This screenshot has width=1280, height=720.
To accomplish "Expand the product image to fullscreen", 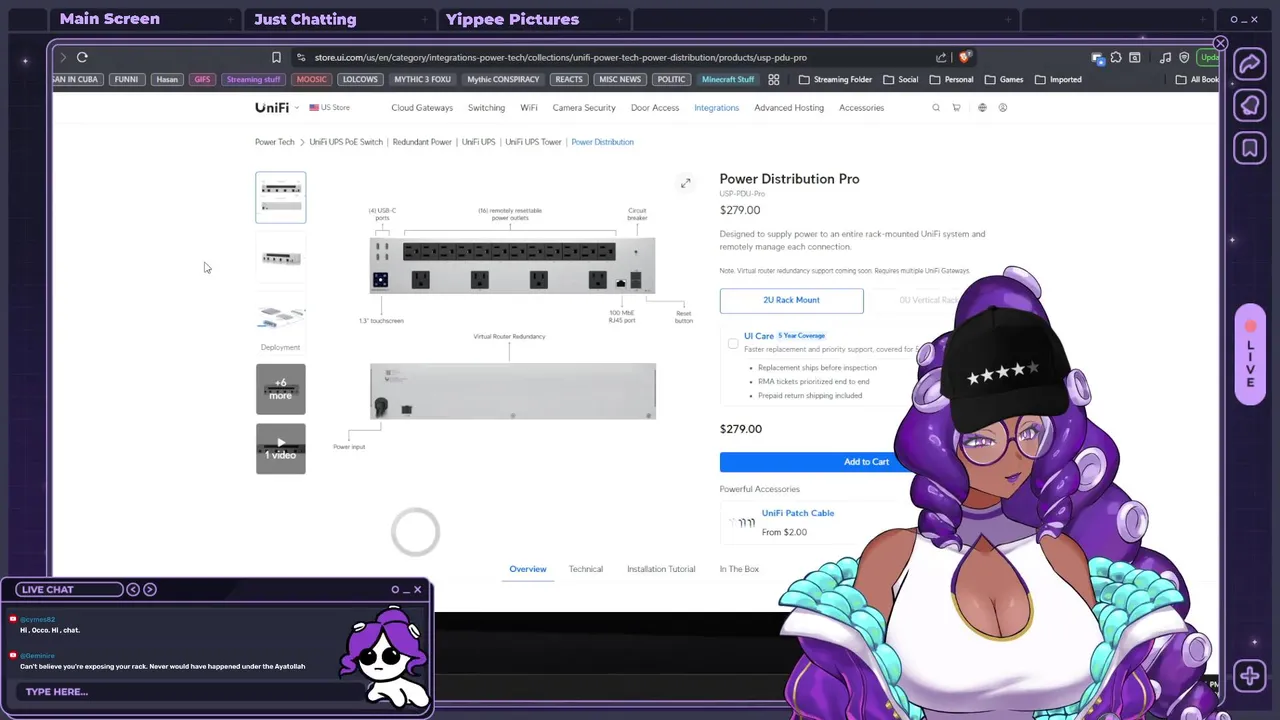I will [685, 183].
